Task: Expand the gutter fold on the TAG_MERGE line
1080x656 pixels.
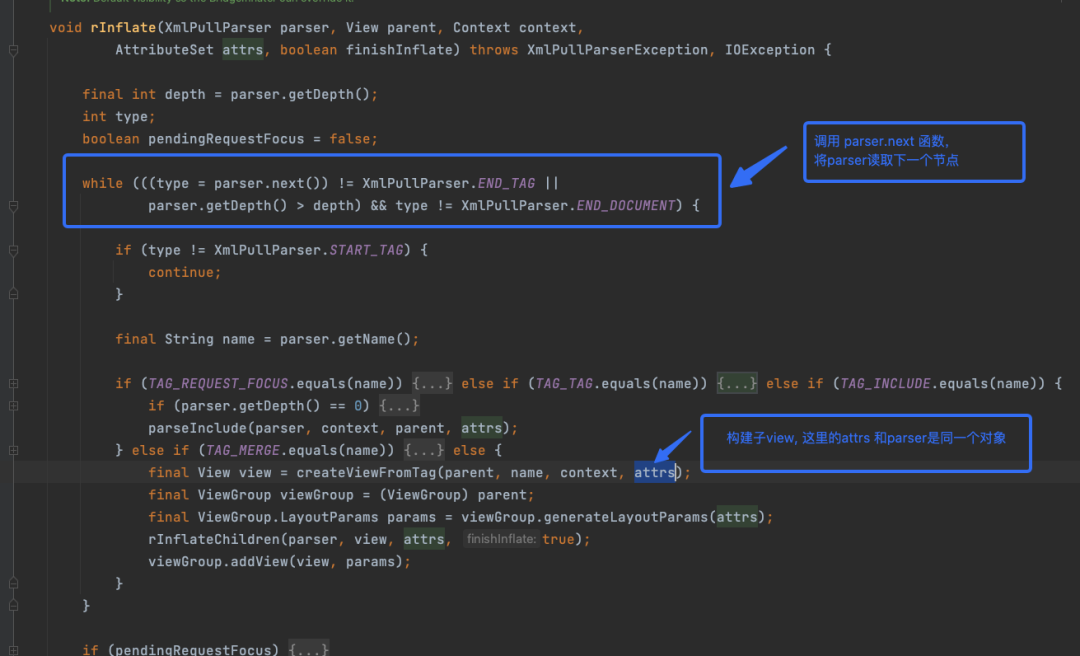Action: click(13, 450)
